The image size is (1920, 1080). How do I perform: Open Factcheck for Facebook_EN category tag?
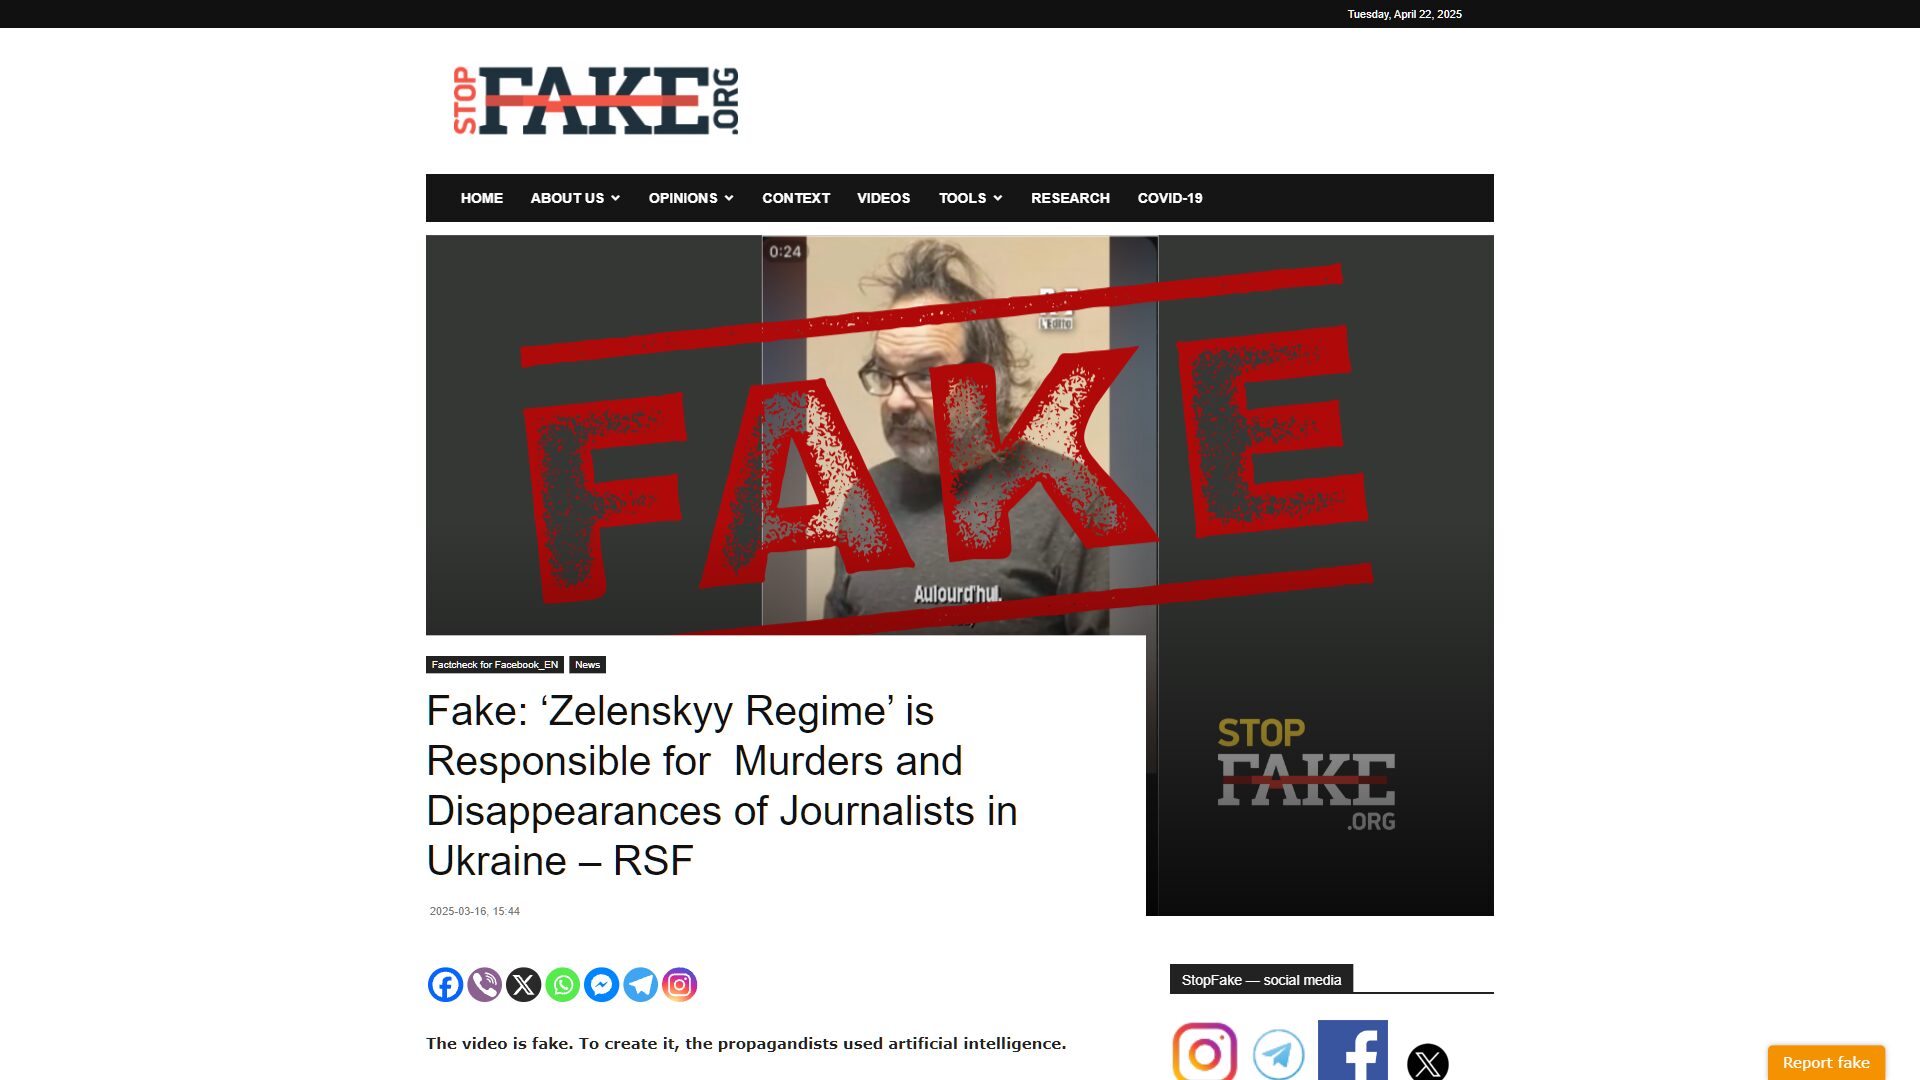(495, 665)
